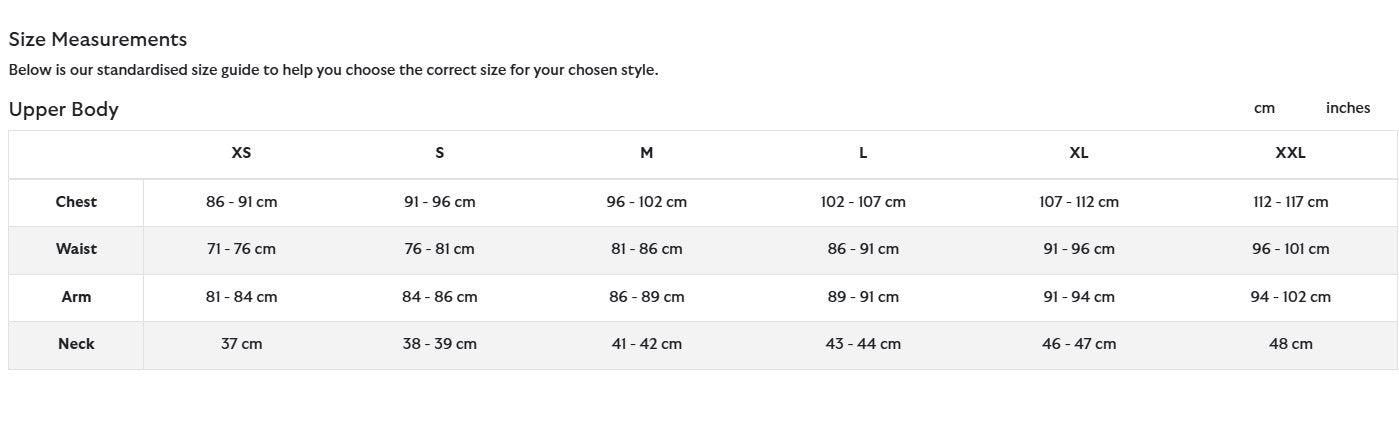Click the XL size column header
The width and height of the screenshot is (1399, 434).
click(1078, 153)
